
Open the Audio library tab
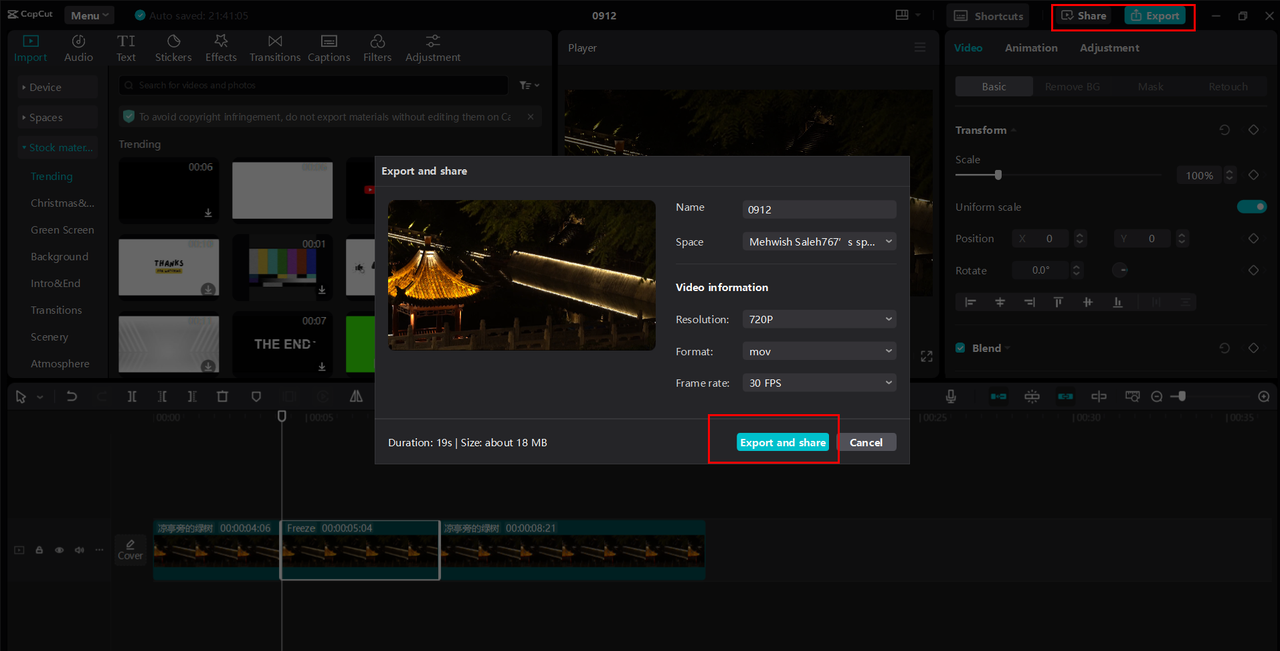click(x=79, y=48)
